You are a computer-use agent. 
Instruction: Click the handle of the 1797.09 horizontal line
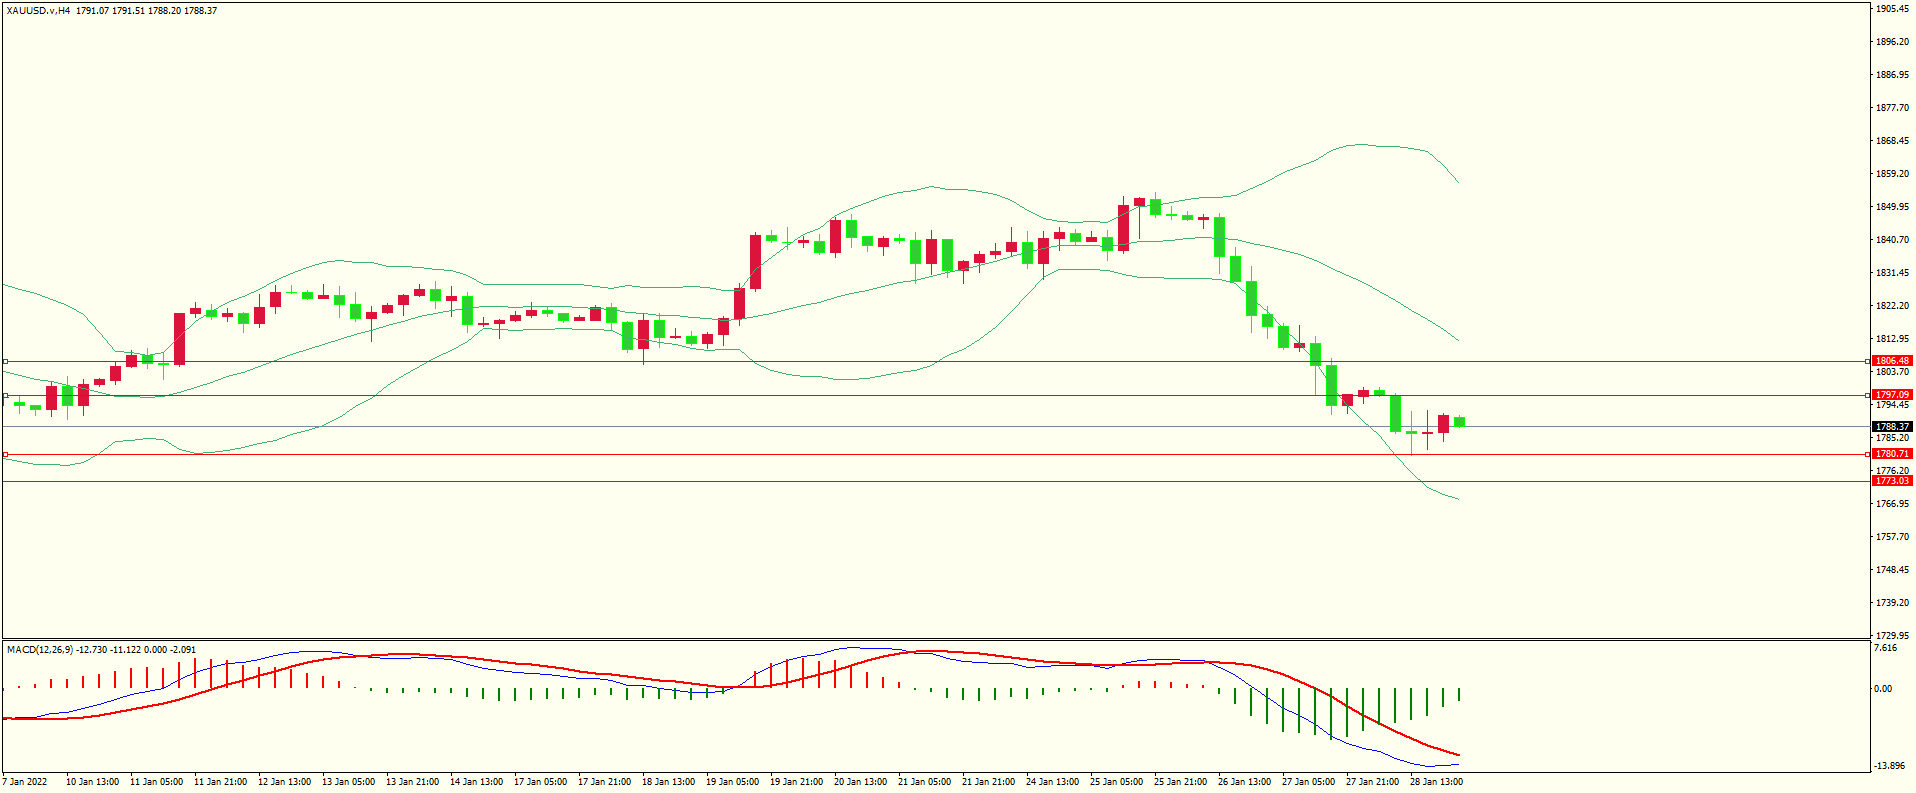click(5, 395)
